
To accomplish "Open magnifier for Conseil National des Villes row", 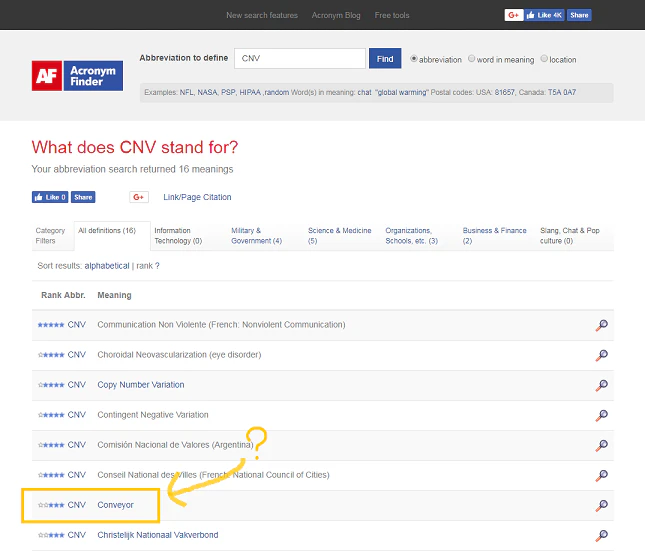I will [601, 475].
